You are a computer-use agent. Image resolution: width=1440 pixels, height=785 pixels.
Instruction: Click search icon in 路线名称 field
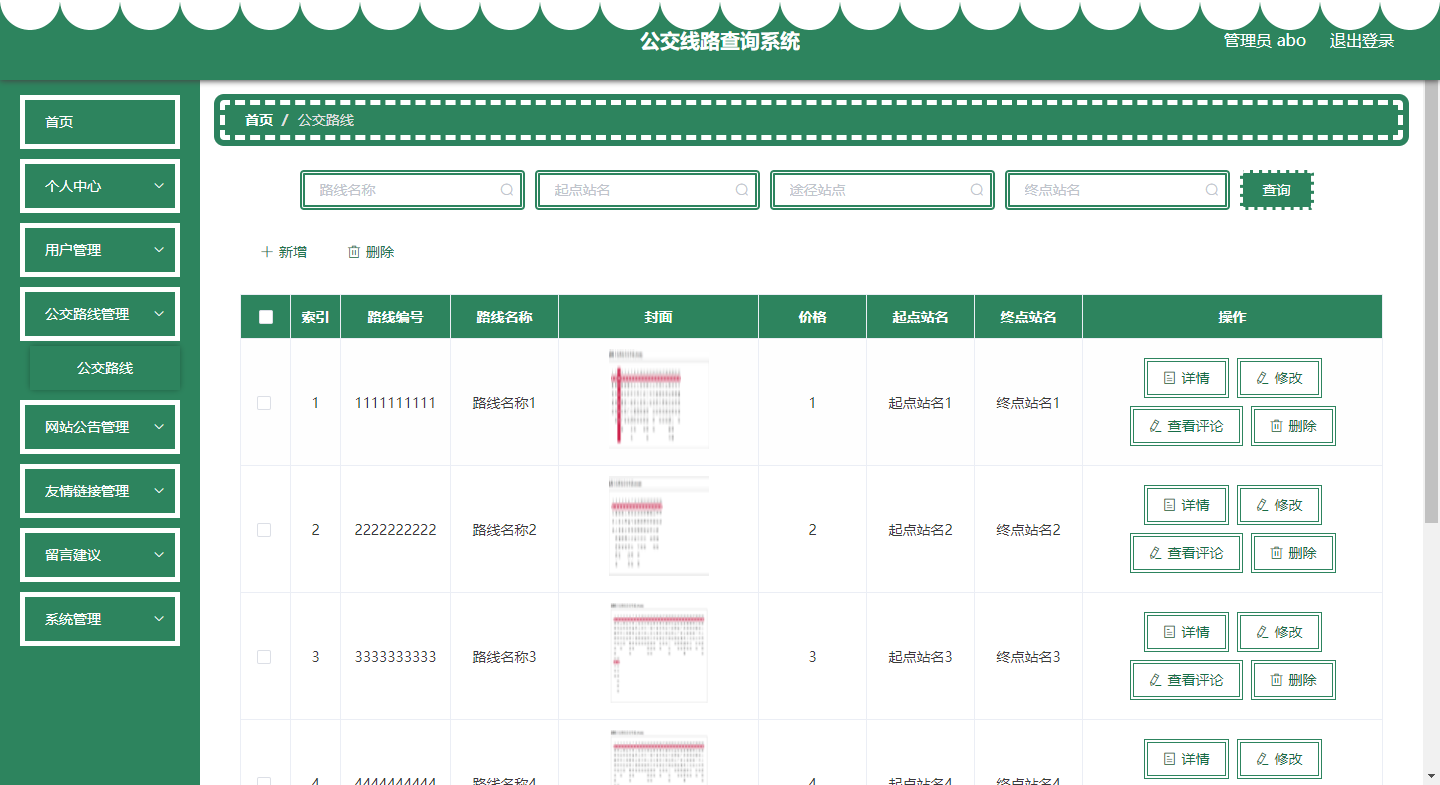507,190
